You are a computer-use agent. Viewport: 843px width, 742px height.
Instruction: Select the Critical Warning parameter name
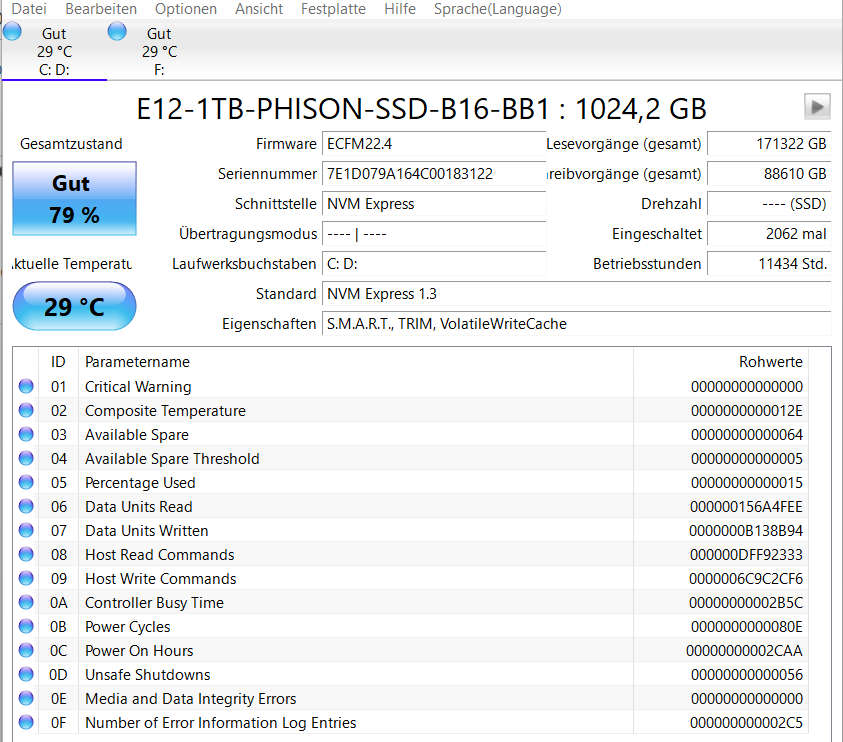tap(138, 387)
